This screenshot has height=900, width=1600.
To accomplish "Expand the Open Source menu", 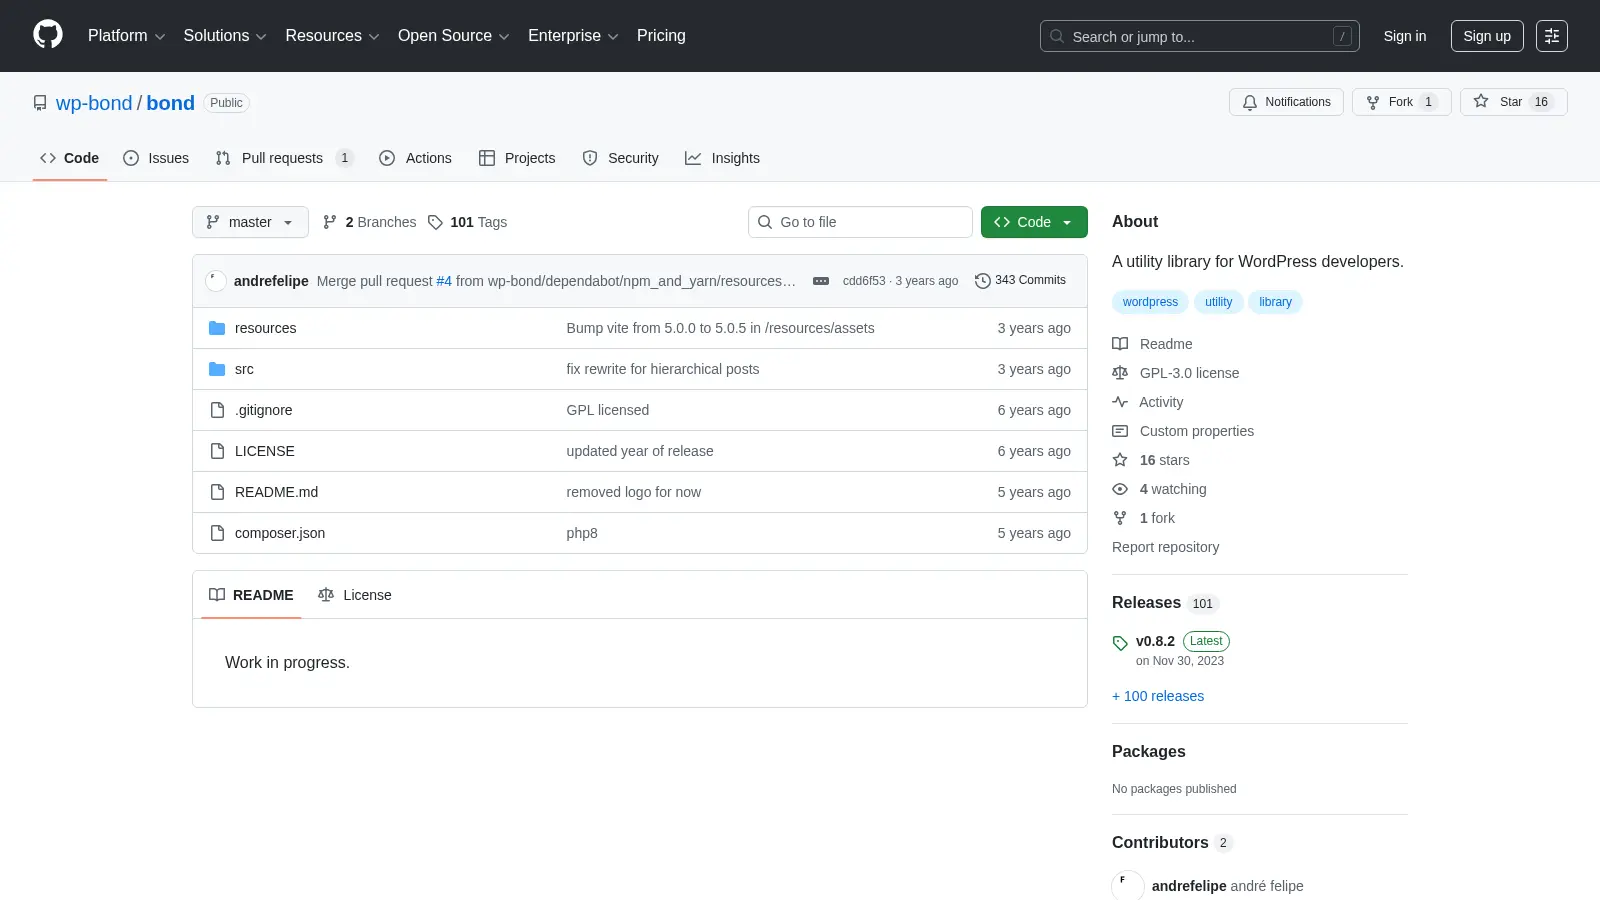I will (454, 36).
